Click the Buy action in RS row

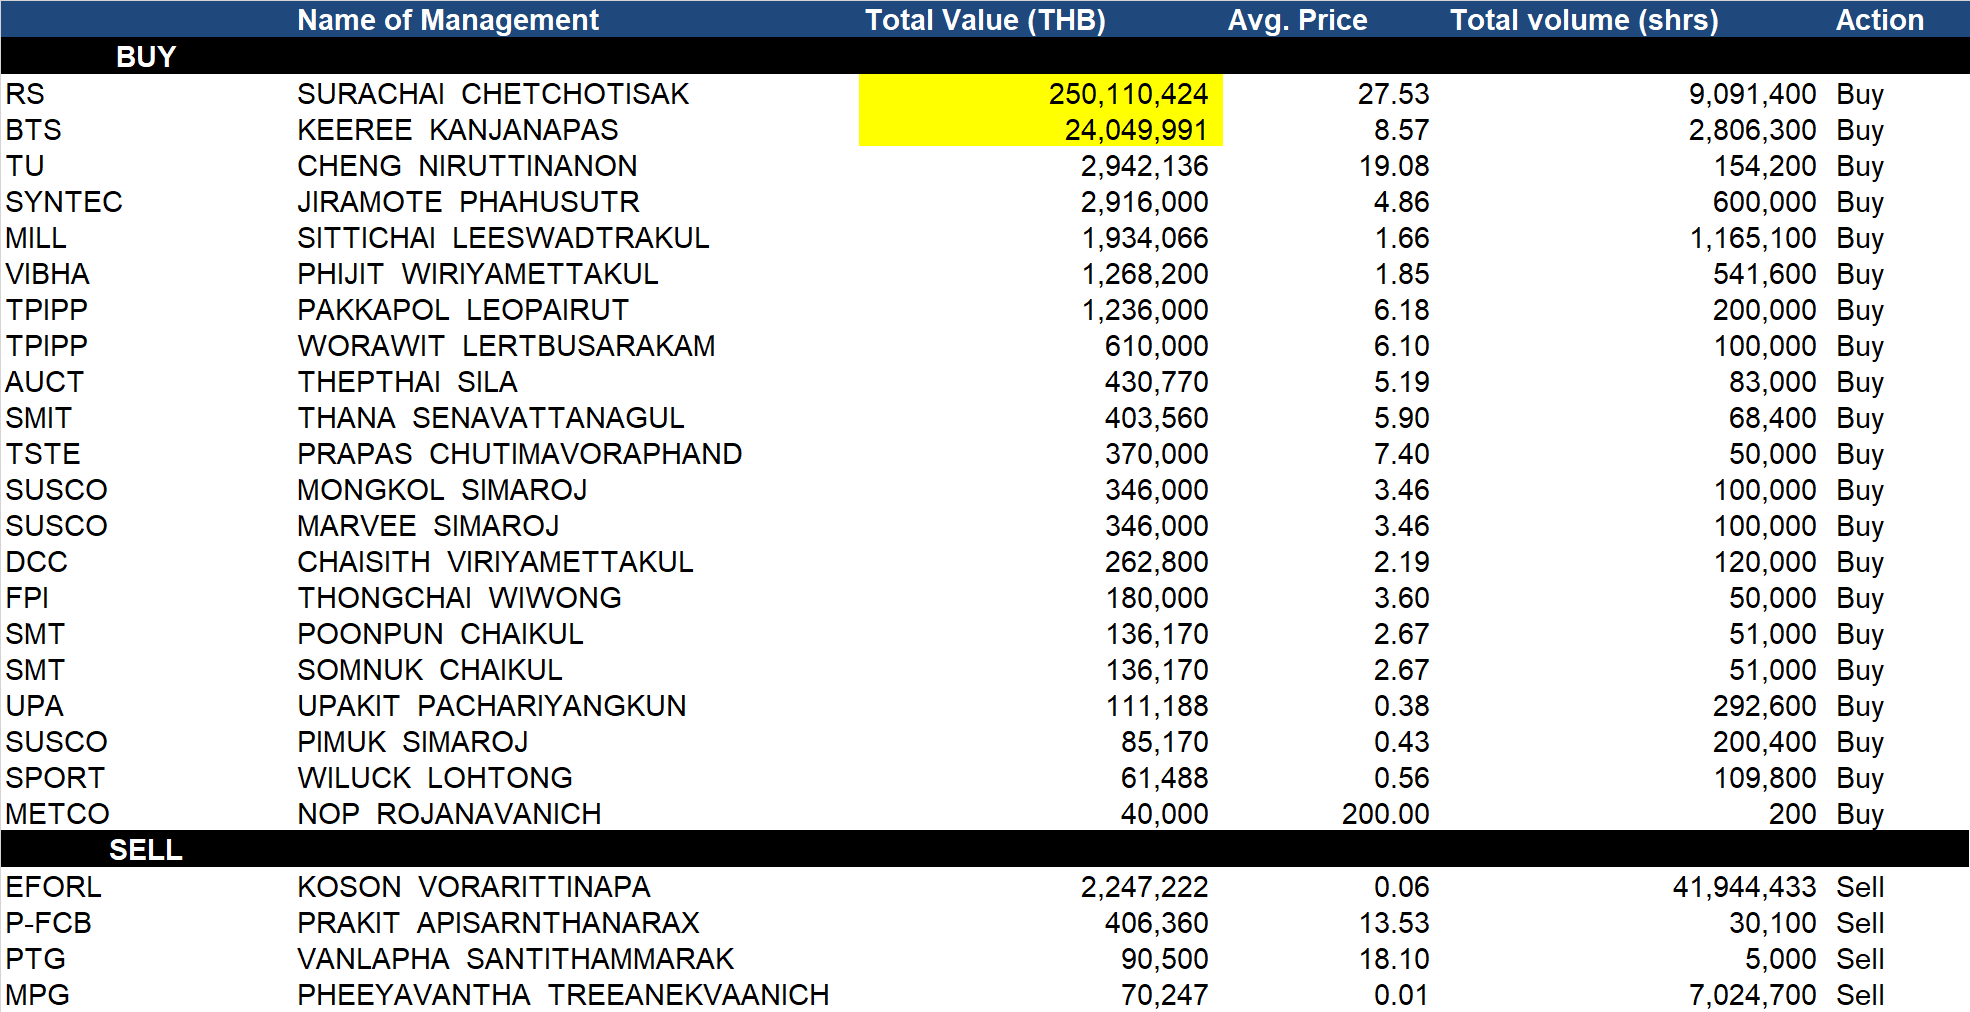coord(1860,94)
